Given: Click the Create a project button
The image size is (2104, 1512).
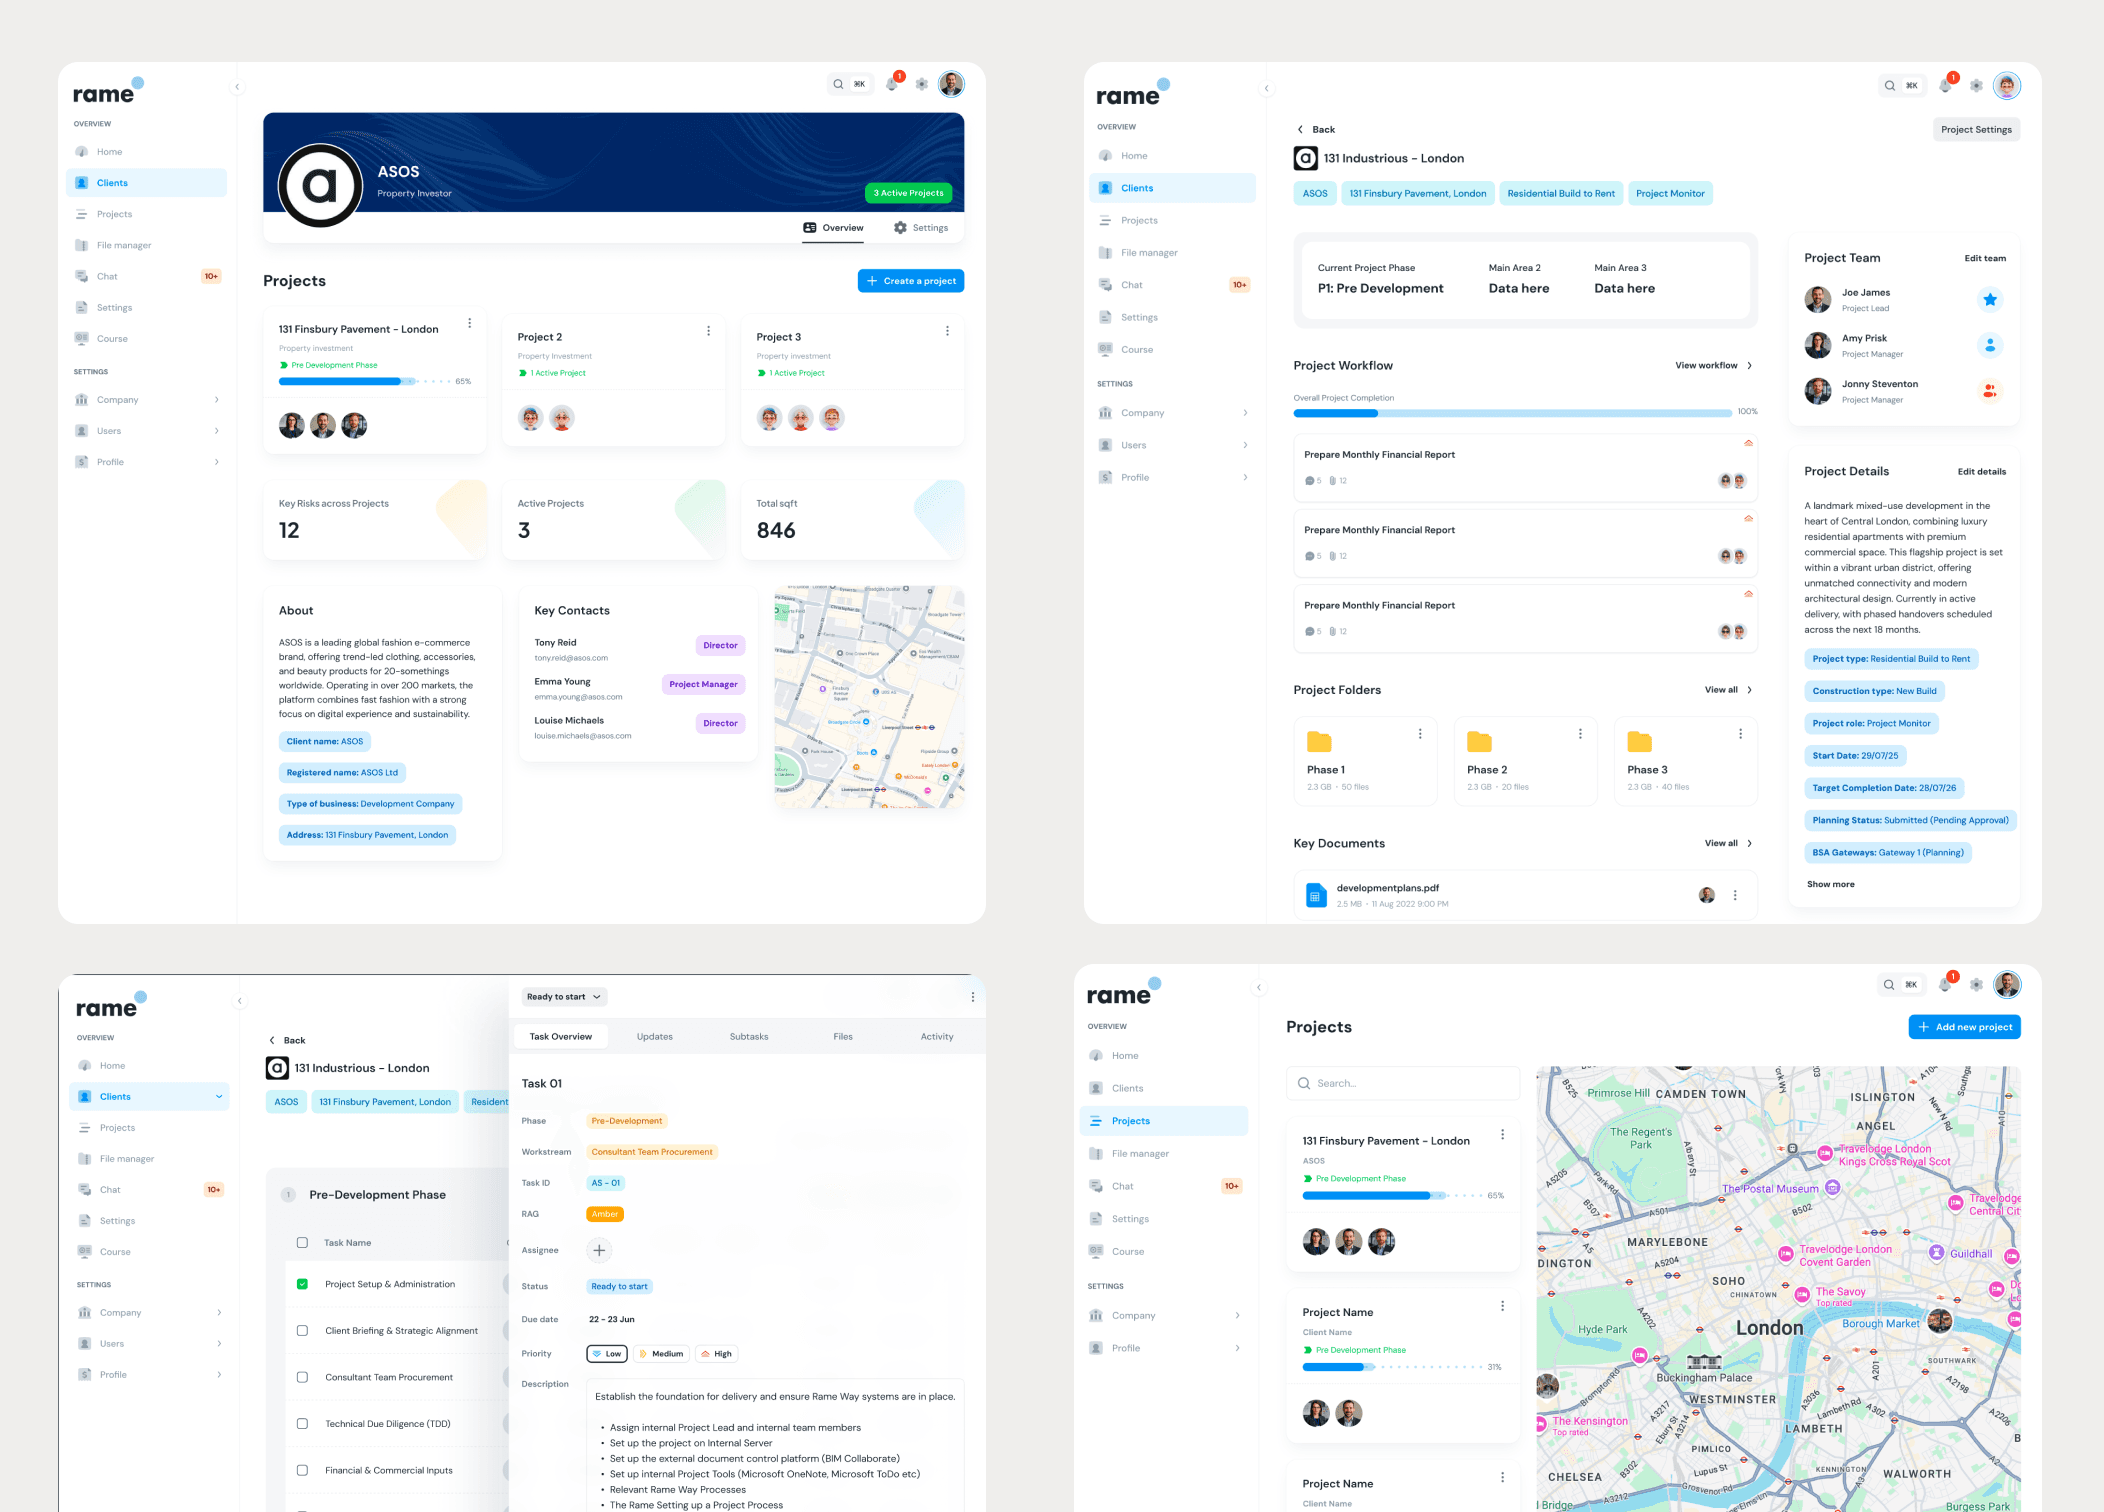Looking at the screenshot, I should 910,281.
